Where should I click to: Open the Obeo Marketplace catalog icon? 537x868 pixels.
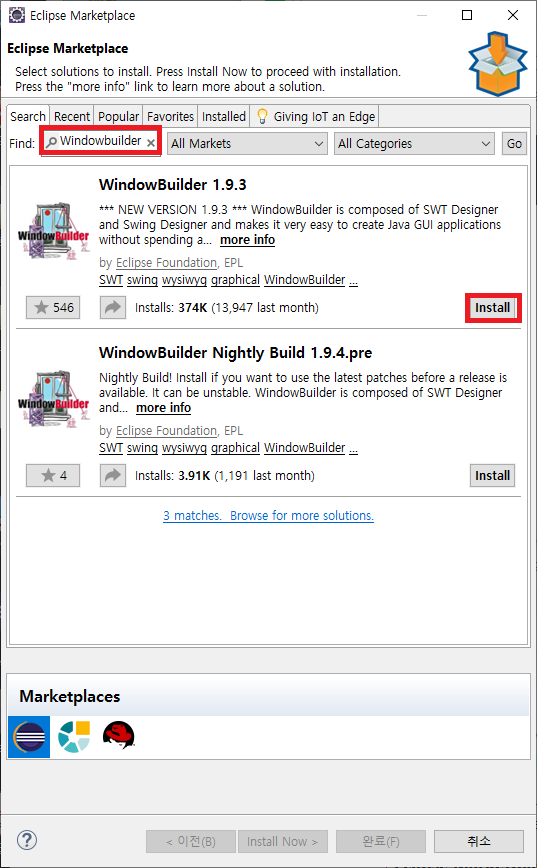pyautogui.click(x=74, y=737)
